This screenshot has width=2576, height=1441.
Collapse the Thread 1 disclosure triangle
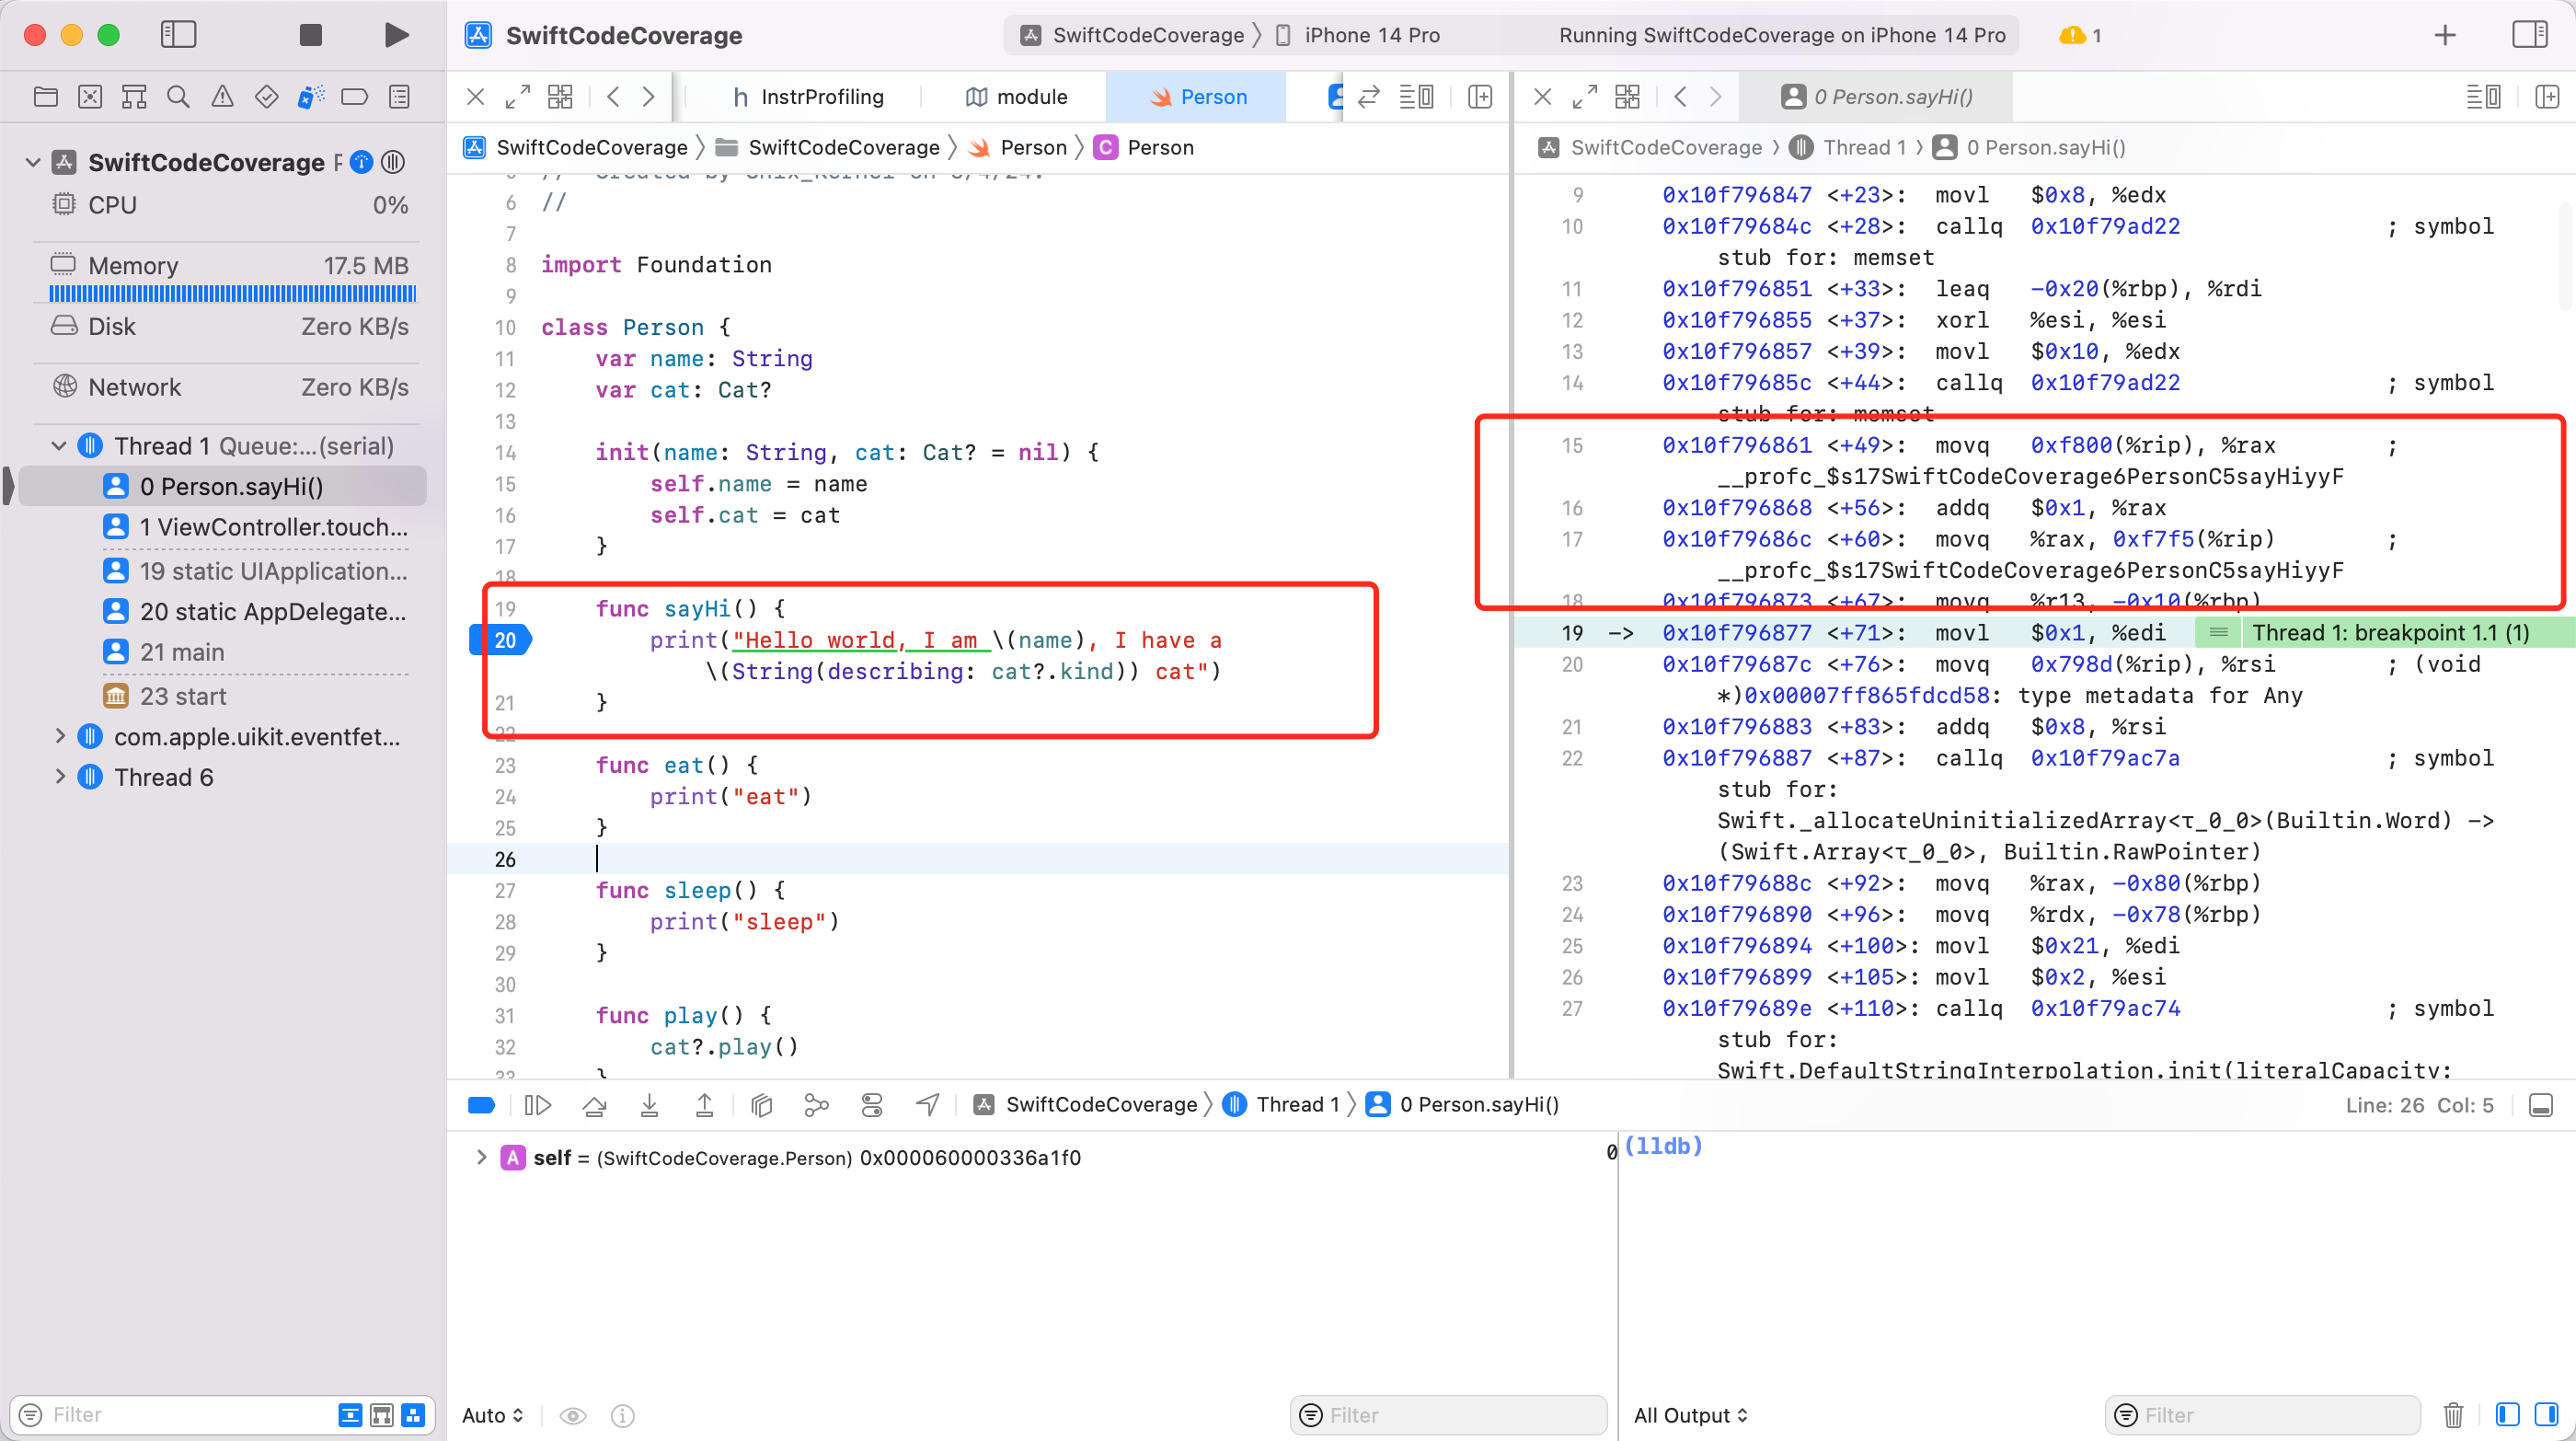tap(58, 446)
